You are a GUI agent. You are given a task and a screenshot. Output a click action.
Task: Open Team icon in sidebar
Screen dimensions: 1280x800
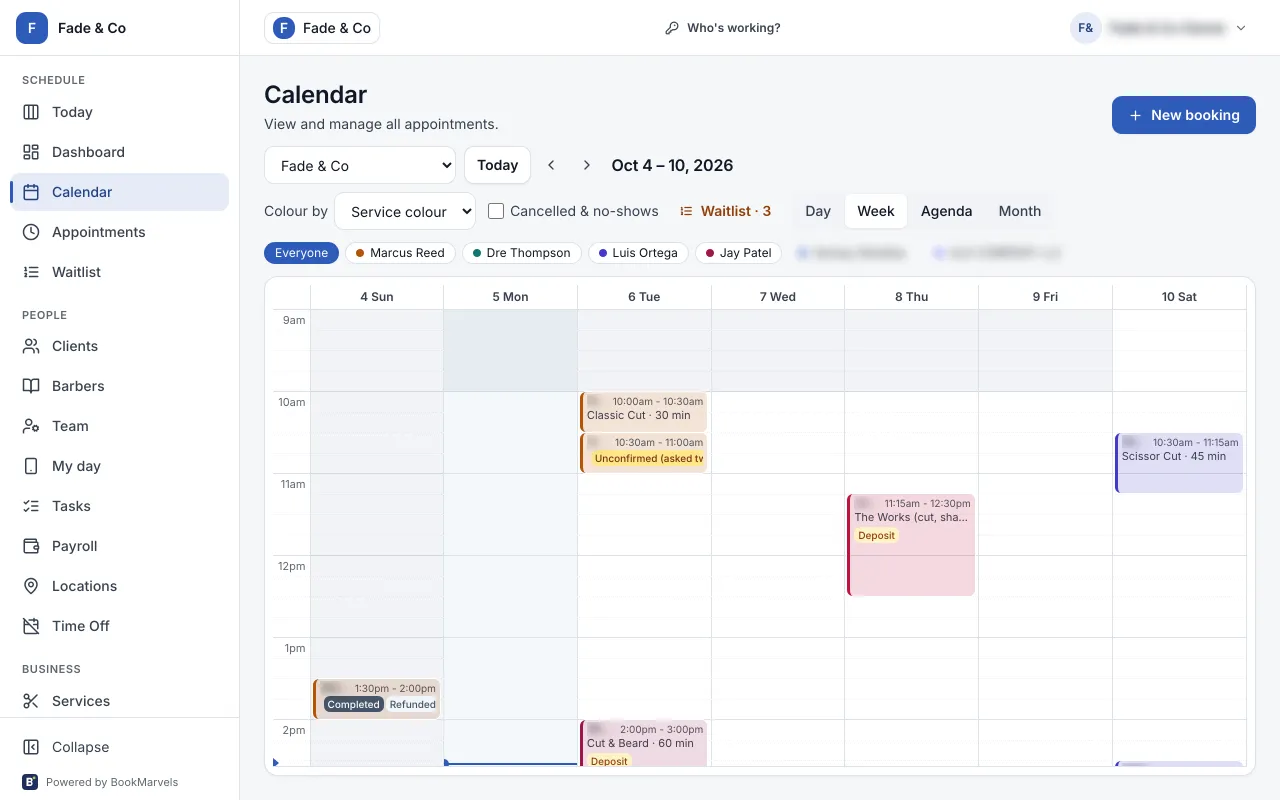[x=31, y=426]
